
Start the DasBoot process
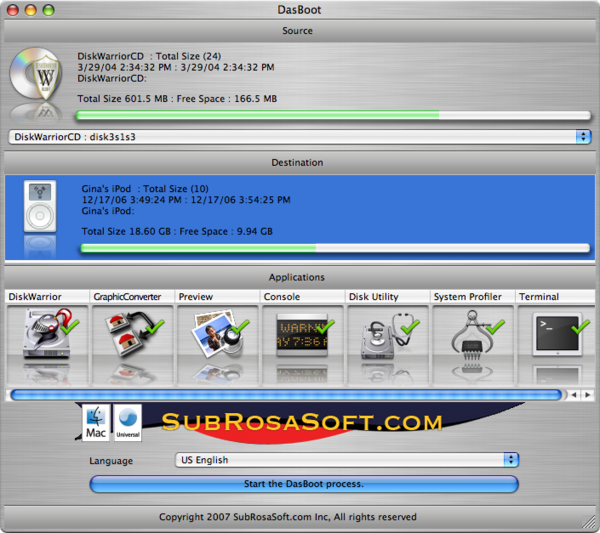click(304, 484)
